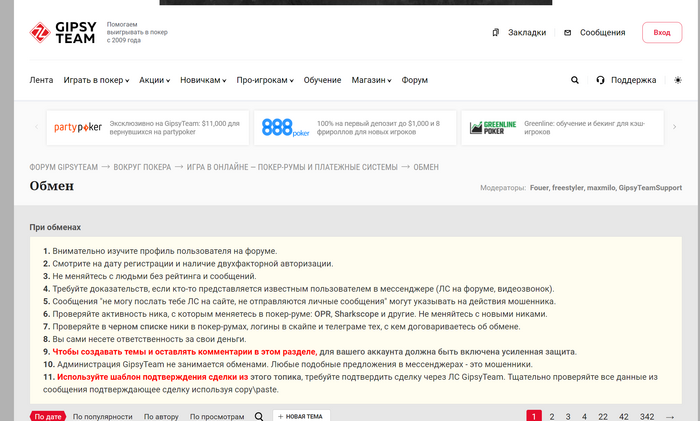
Task: Open Поддержка headset support link
Action: tap(626, 80)
